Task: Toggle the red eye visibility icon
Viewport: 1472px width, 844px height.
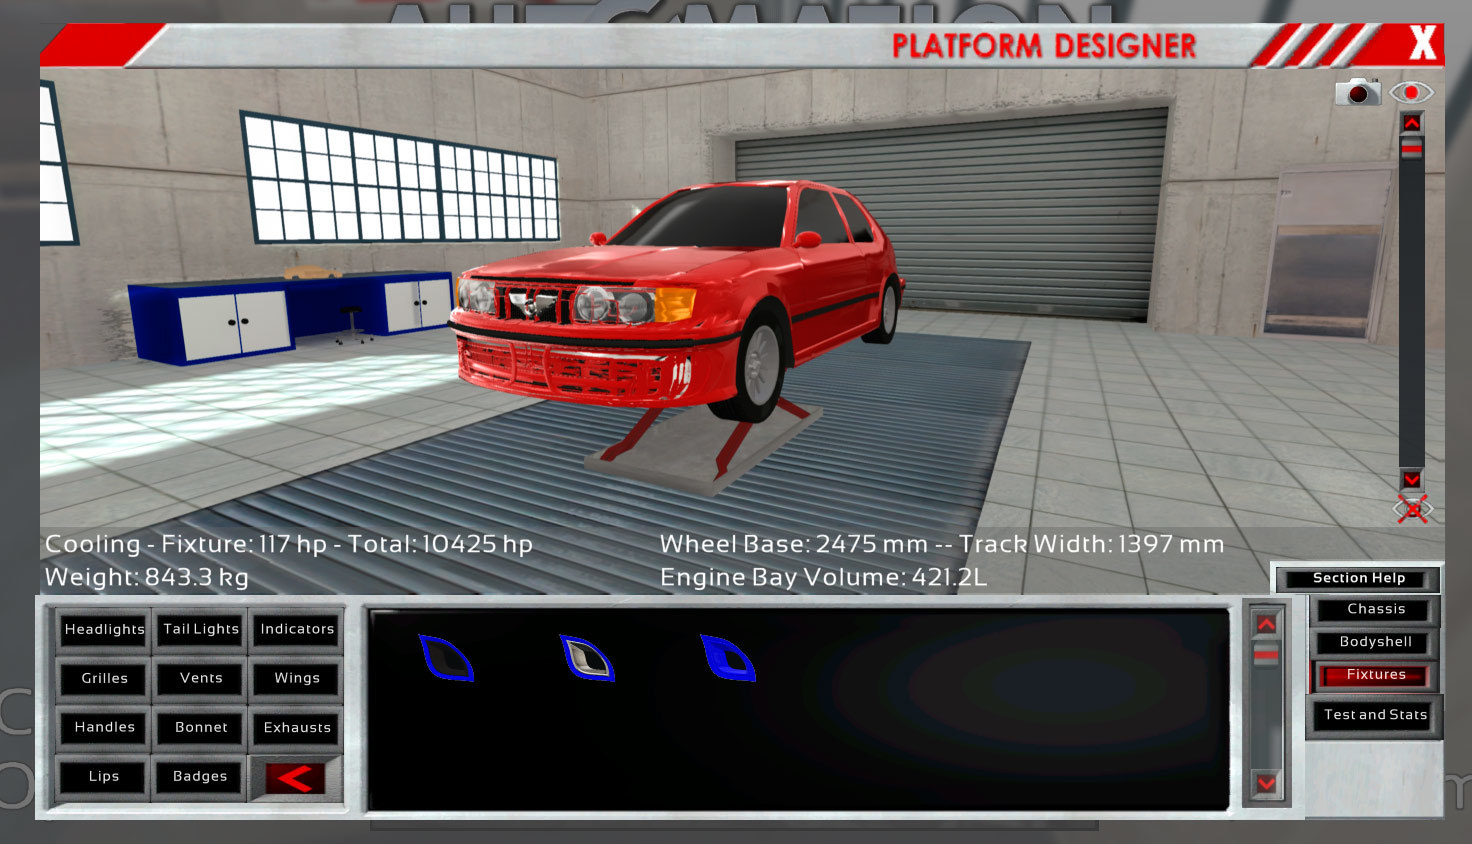Action: [x=1411, y=93]
